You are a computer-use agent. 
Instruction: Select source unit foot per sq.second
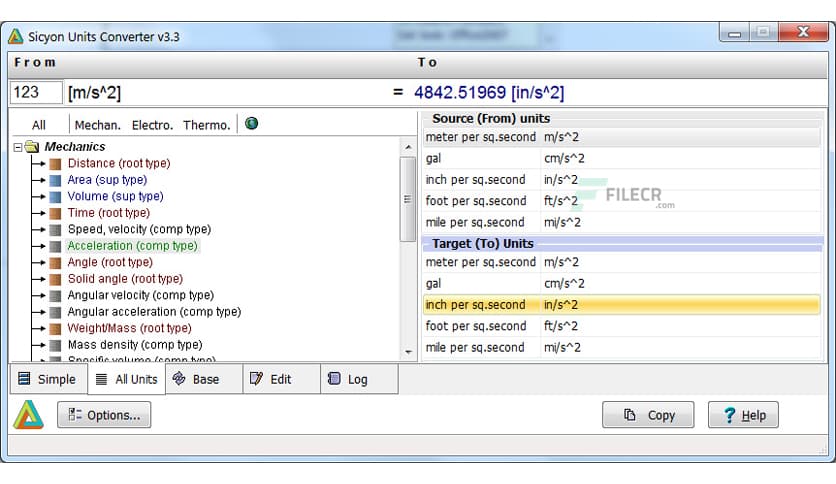pyautogui.click(x=622, y=201)
